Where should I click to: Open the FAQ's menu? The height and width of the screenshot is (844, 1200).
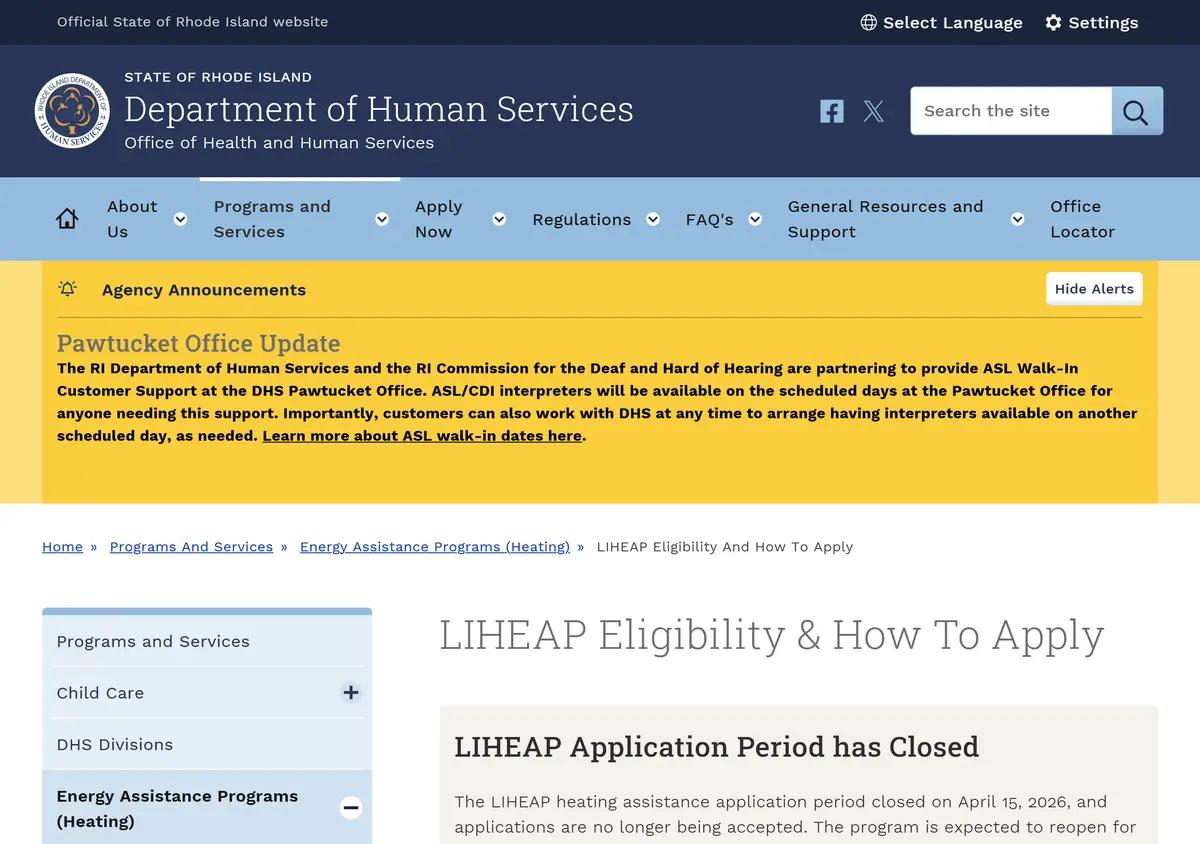click(709, 219)
